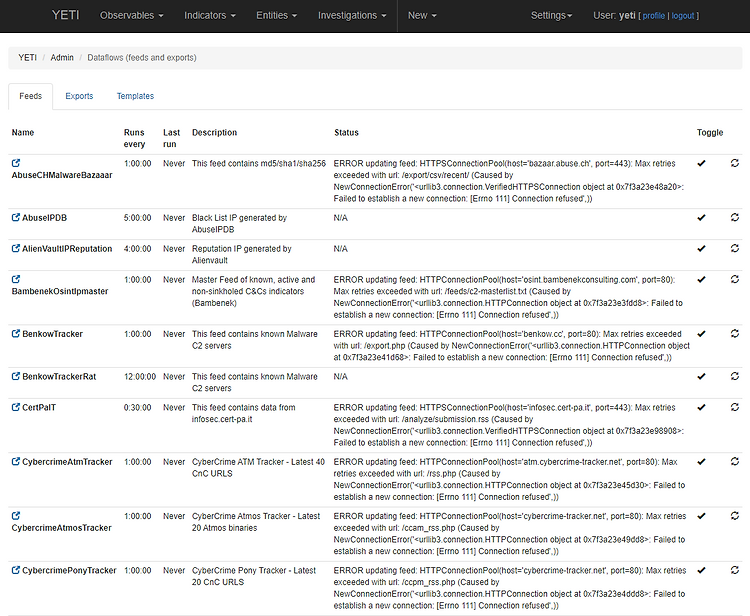Toggle the CybercrimeAtmTracker feed checkmark

[701, 462]
